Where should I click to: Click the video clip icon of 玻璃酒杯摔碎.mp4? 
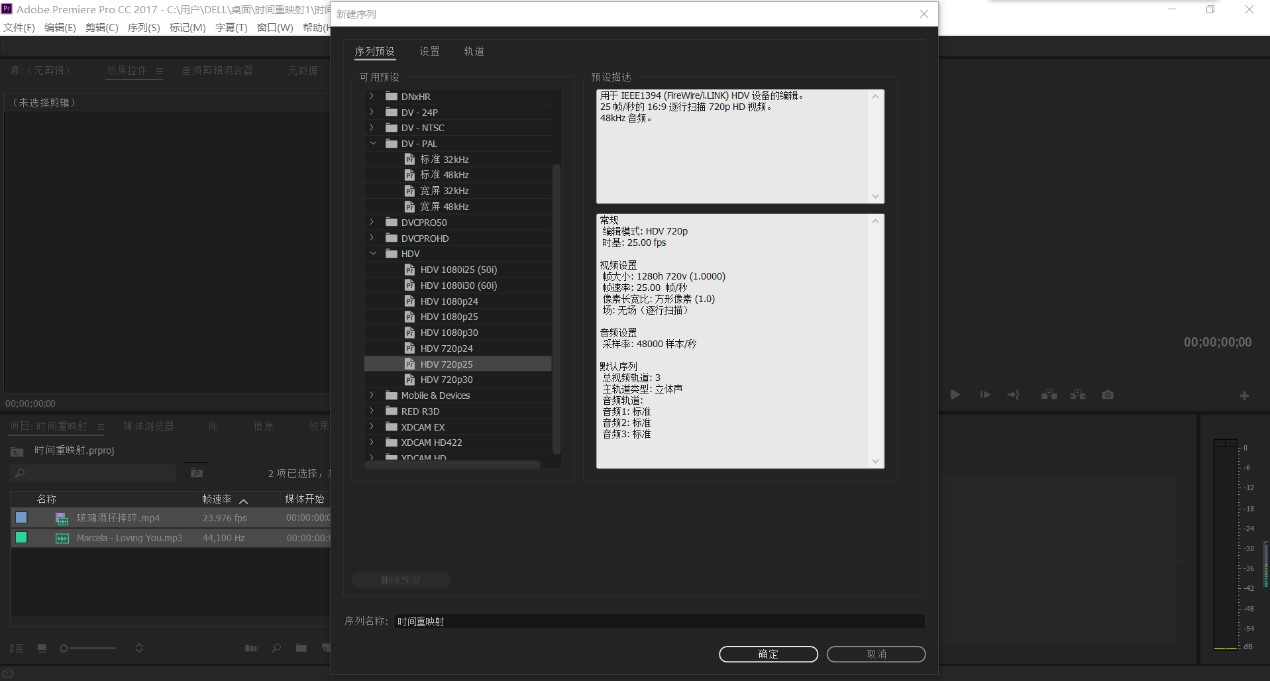pos(62,518)
